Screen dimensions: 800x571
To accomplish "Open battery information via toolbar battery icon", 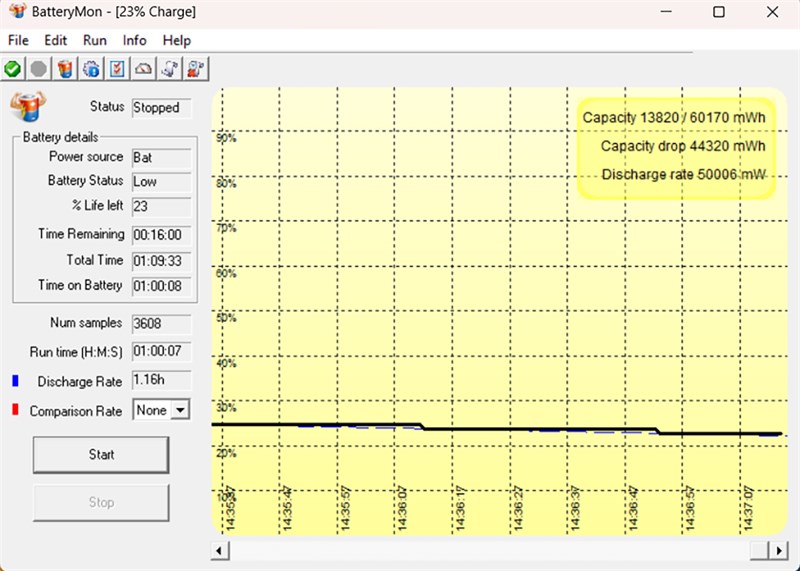I will [x=65, y=69].
